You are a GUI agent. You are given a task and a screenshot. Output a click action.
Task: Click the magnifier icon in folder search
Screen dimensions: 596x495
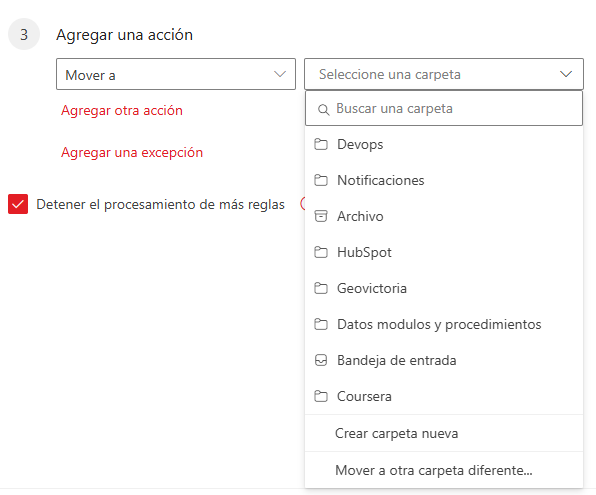pos(323,110)
